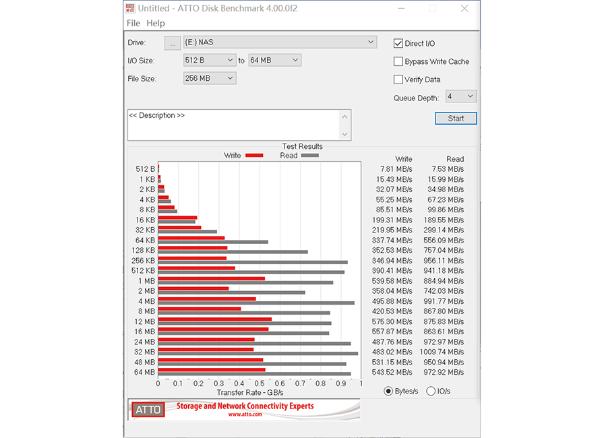Click the 128 KB row label in chart

point(143,250)
